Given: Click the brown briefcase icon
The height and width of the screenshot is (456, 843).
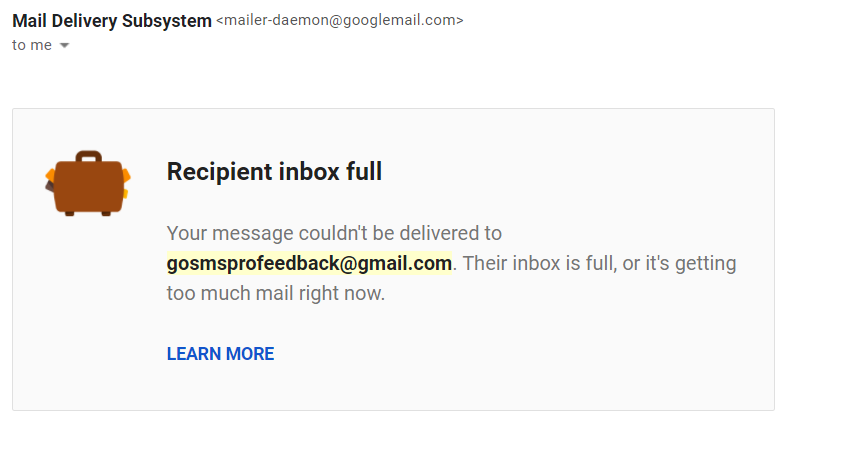Looking at the screenshot, I should pos(87,186).
